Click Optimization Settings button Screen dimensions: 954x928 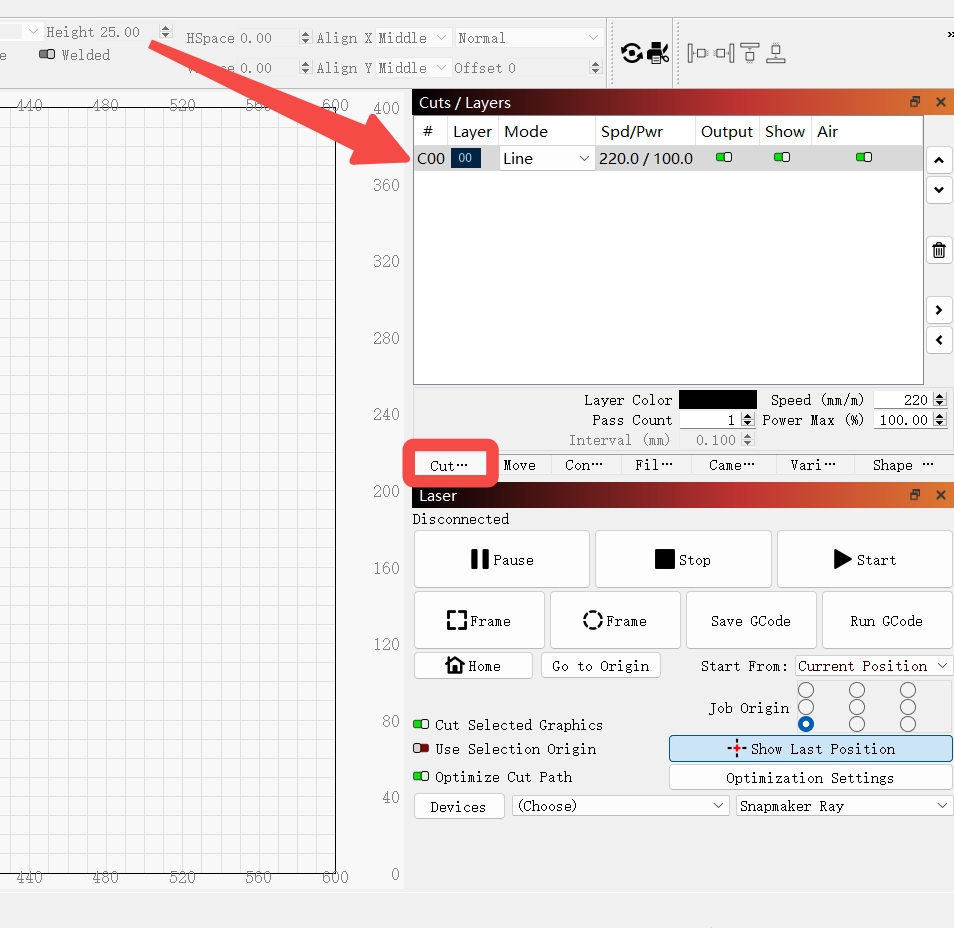[810, 778]
